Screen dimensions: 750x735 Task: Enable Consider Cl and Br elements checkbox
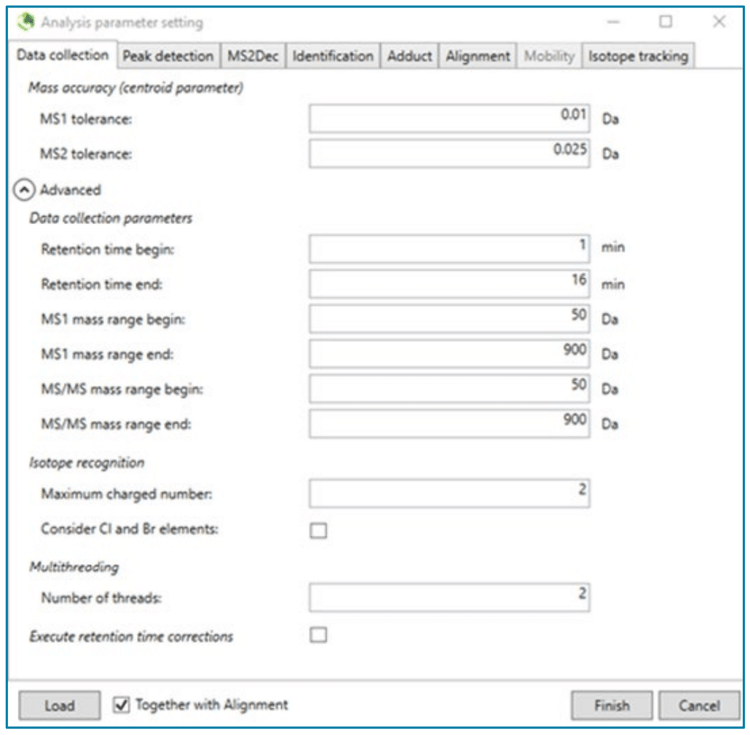(x=318, y=530)
